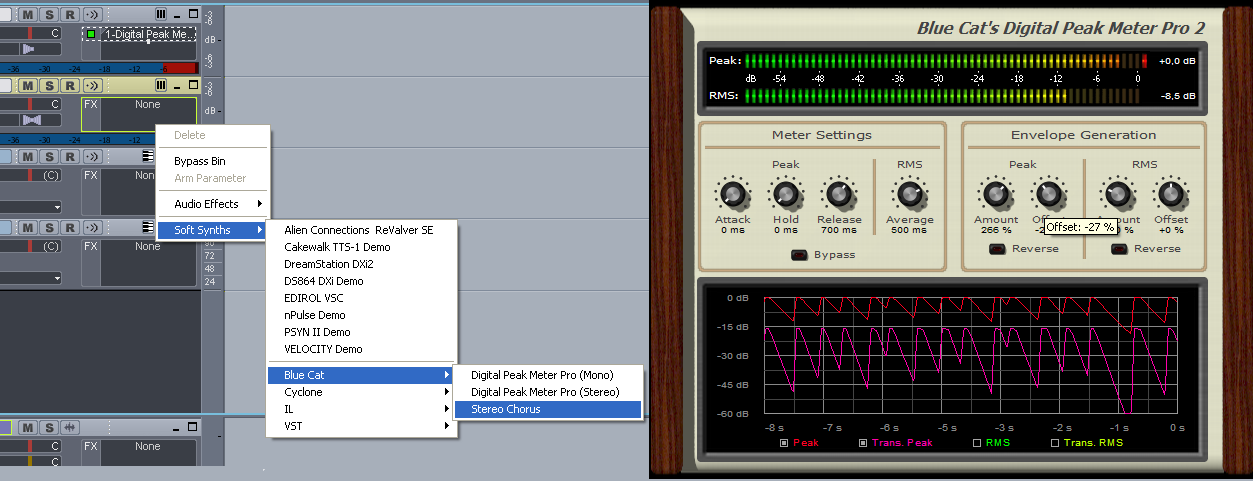Screen dimensions: 1253x481
Task: Choose Digital Peak Meter Pro (Mono)
Action: [547, 375]
